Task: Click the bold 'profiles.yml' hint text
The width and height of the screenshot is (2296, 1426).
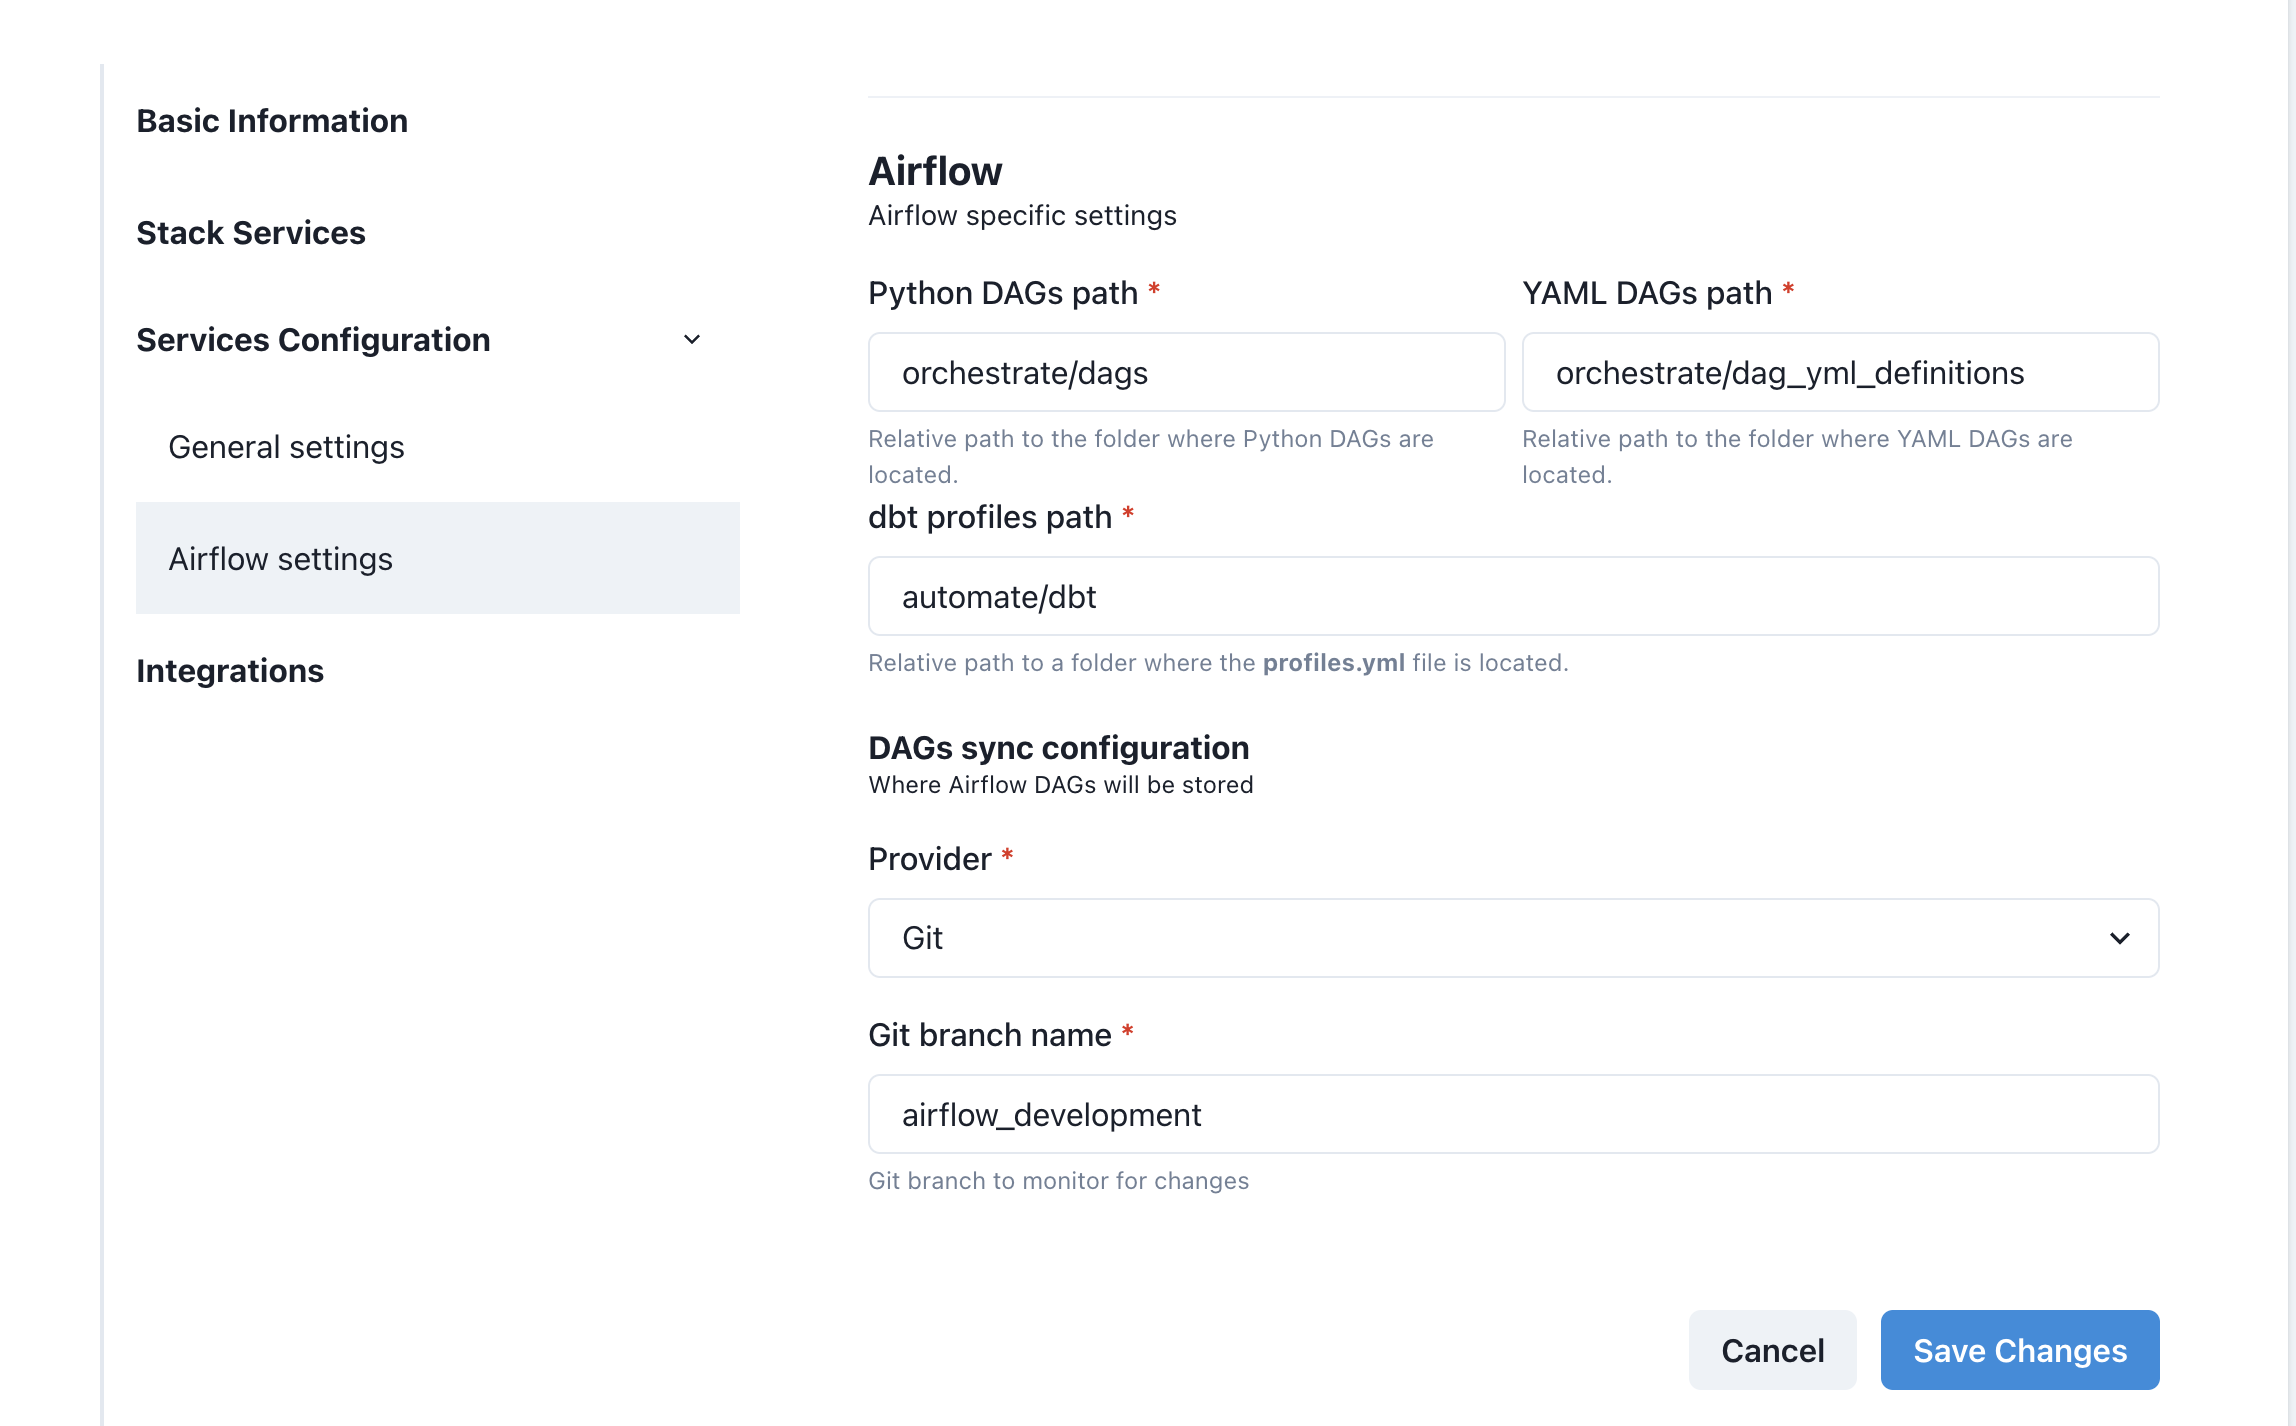Action: tap(1334, 663)
